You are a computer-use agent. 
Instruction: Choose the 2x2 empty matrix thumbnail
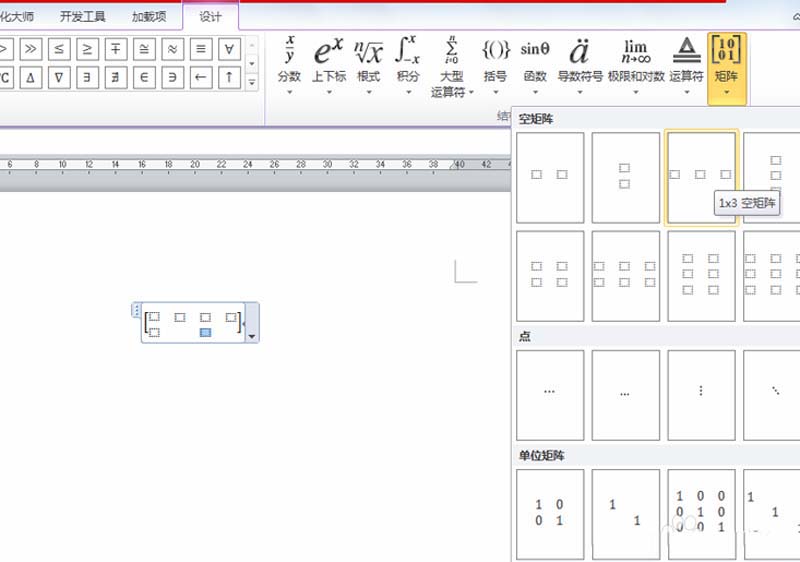point(550,275)
